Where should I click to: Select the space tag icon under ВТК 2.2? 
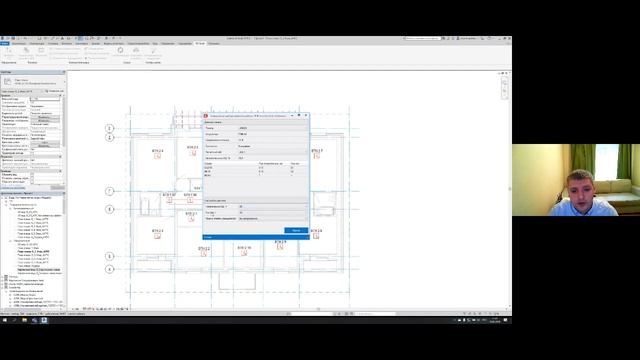[204, 253]
